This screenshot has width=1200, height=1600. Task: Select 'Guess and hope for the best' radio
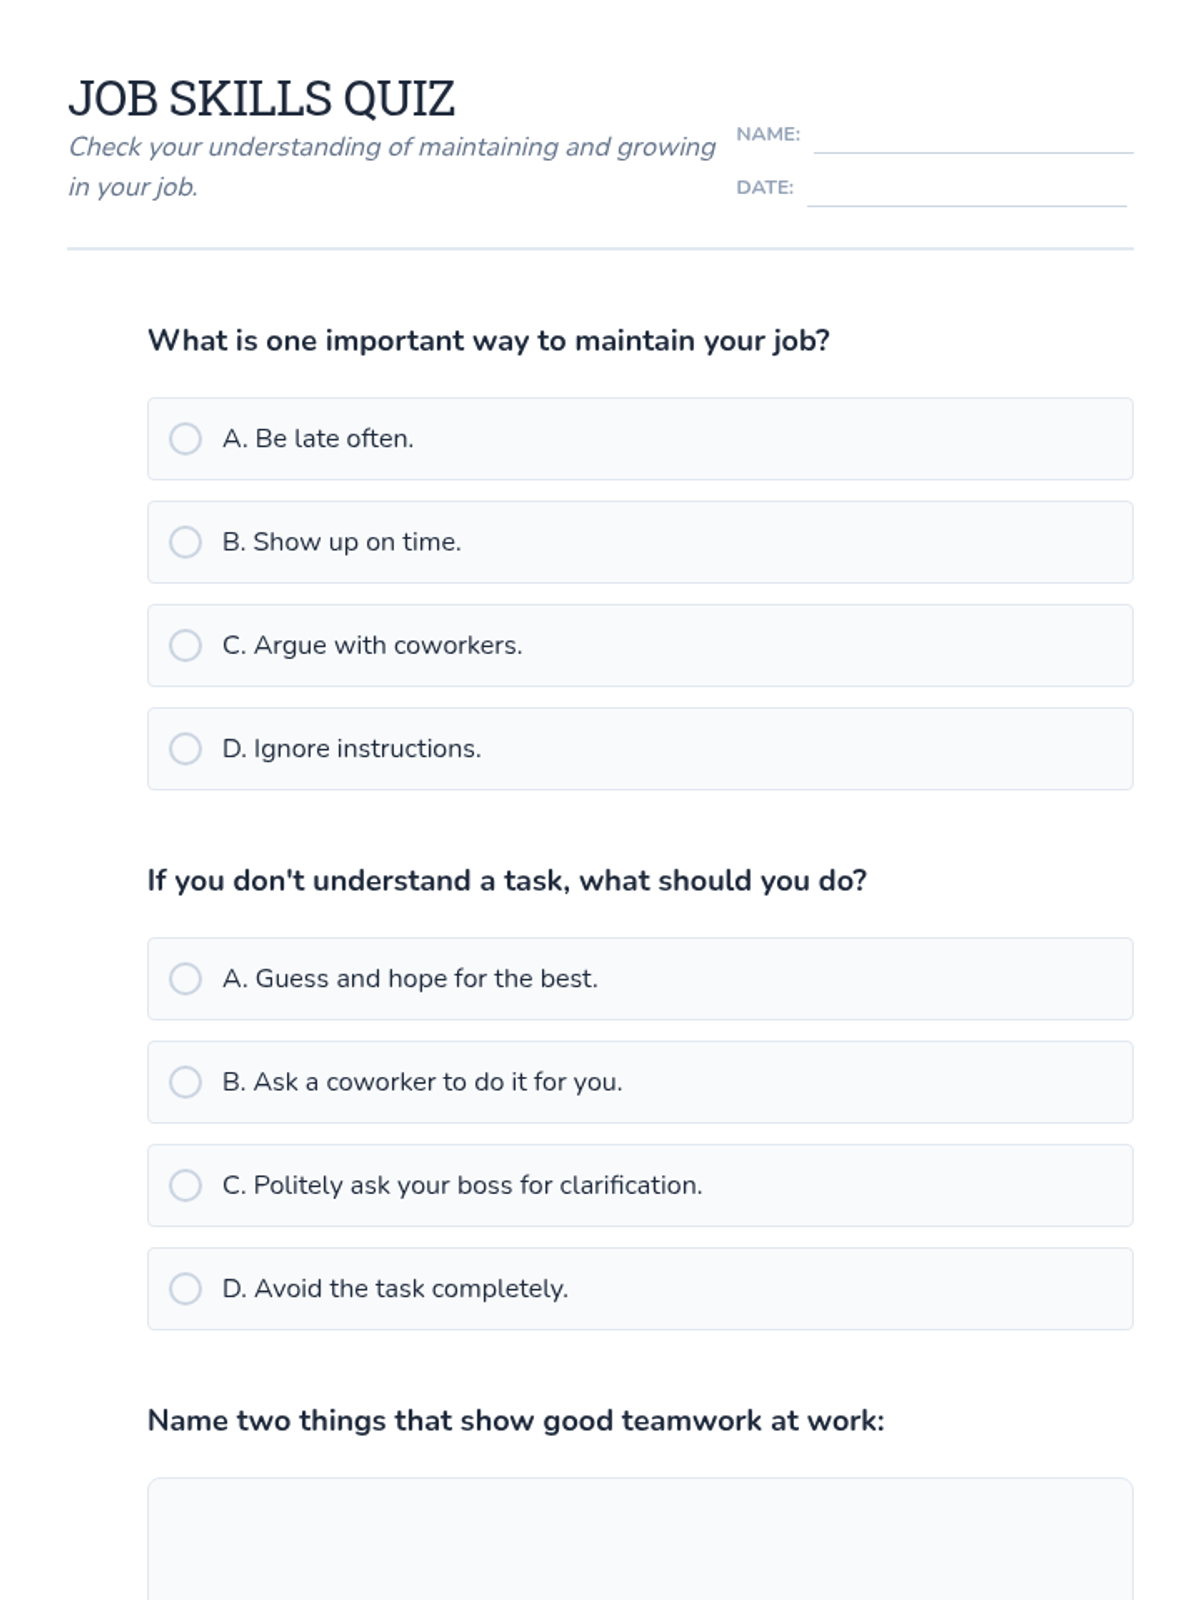pyautogui.click(x=185, y=979)
